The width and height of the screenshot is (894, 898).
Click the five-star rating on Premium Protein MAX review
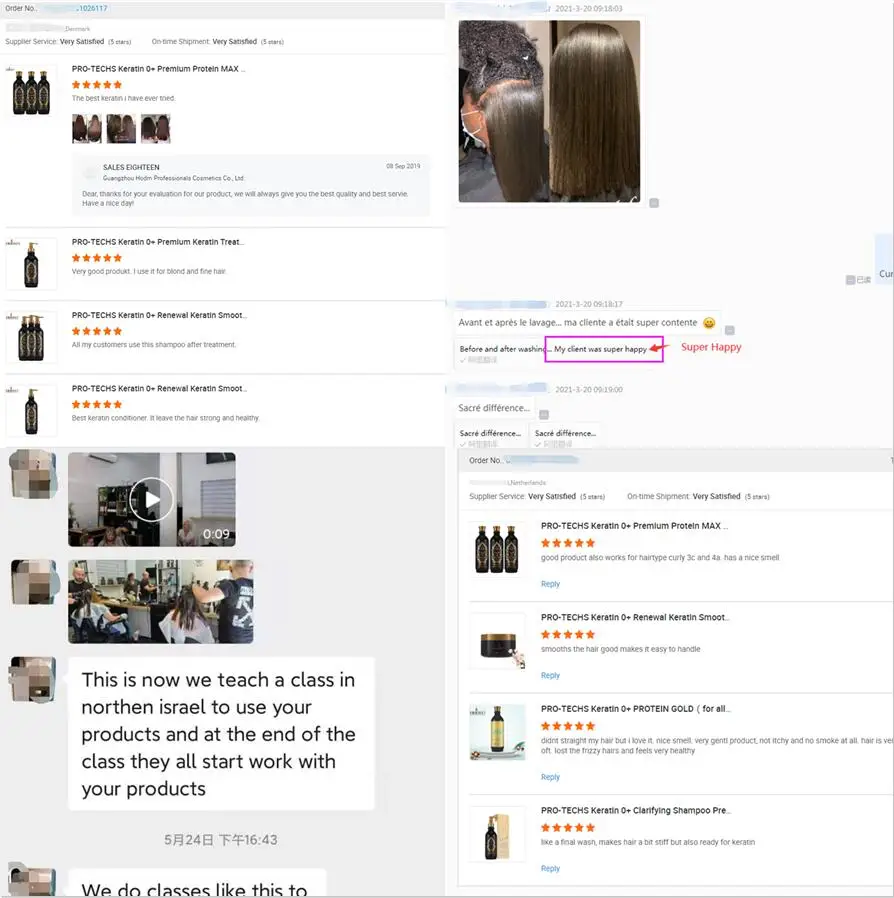click(97, 85)
